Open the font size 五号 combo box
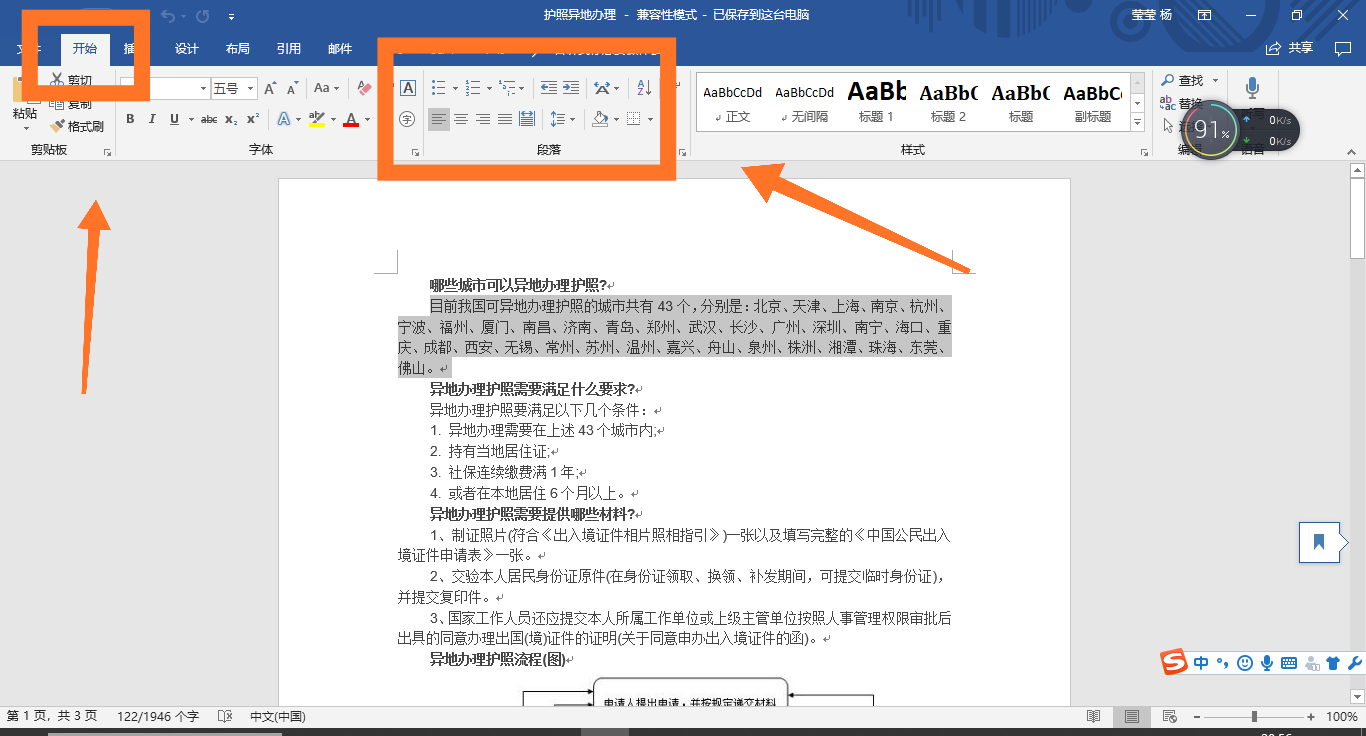Screen dimensions: 1366x736 pyautogui.click(x=234, y=89)
